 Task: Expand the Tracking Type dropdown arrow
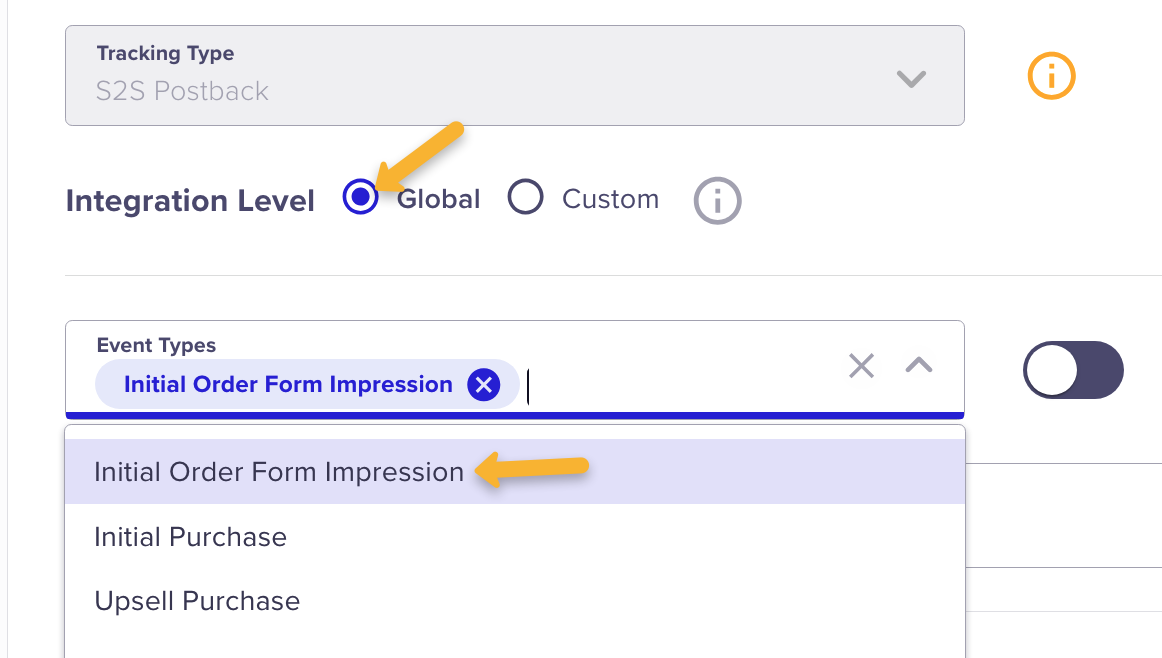point(911,78)
